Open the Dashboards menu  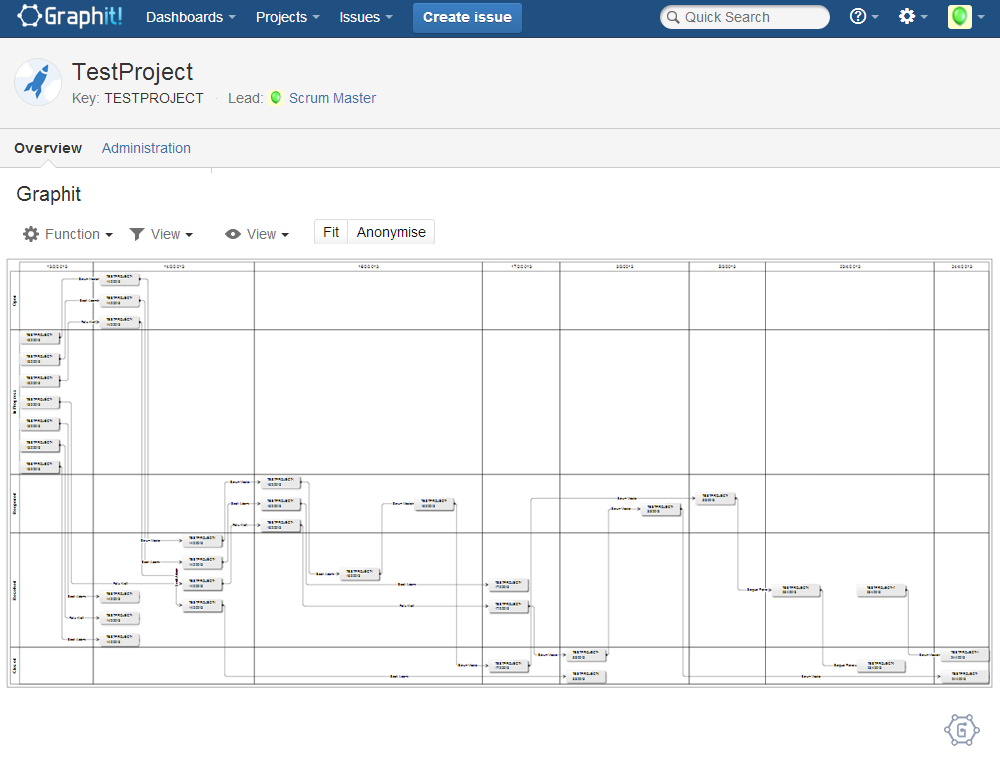(190, 17)
